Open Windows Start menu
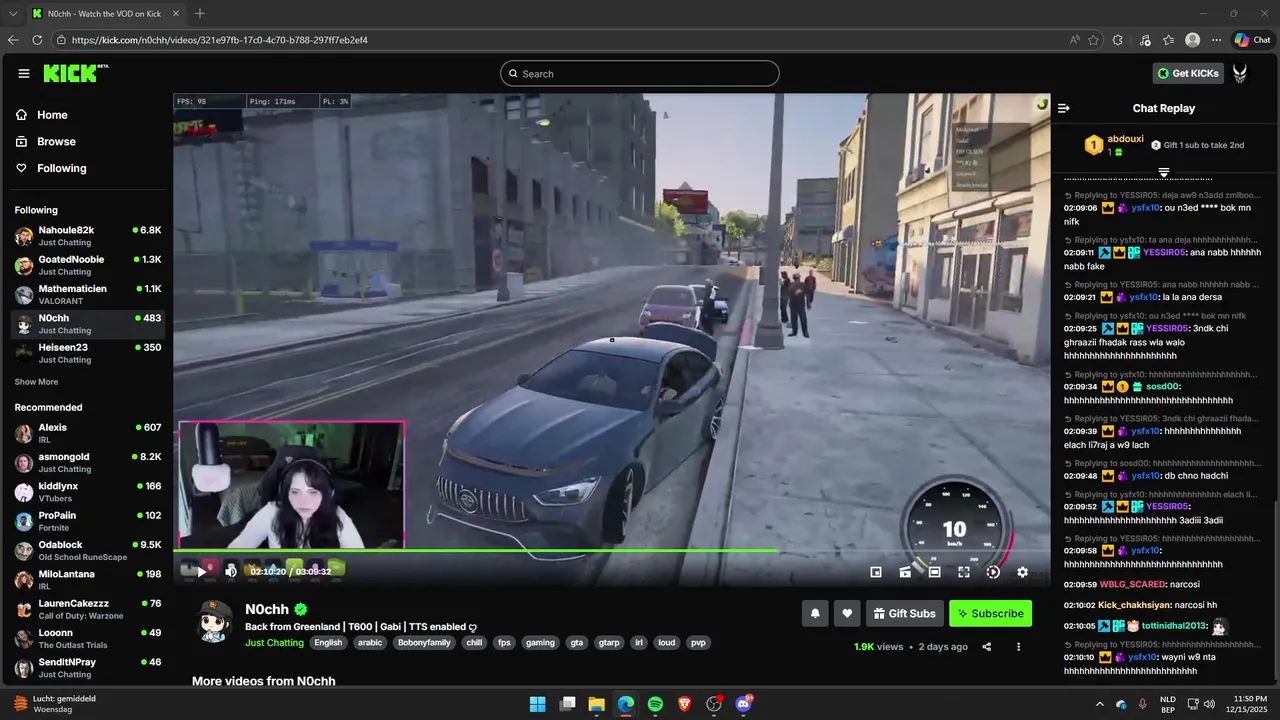The height and width of the screenshot is (720, 1280). [537, 704]
